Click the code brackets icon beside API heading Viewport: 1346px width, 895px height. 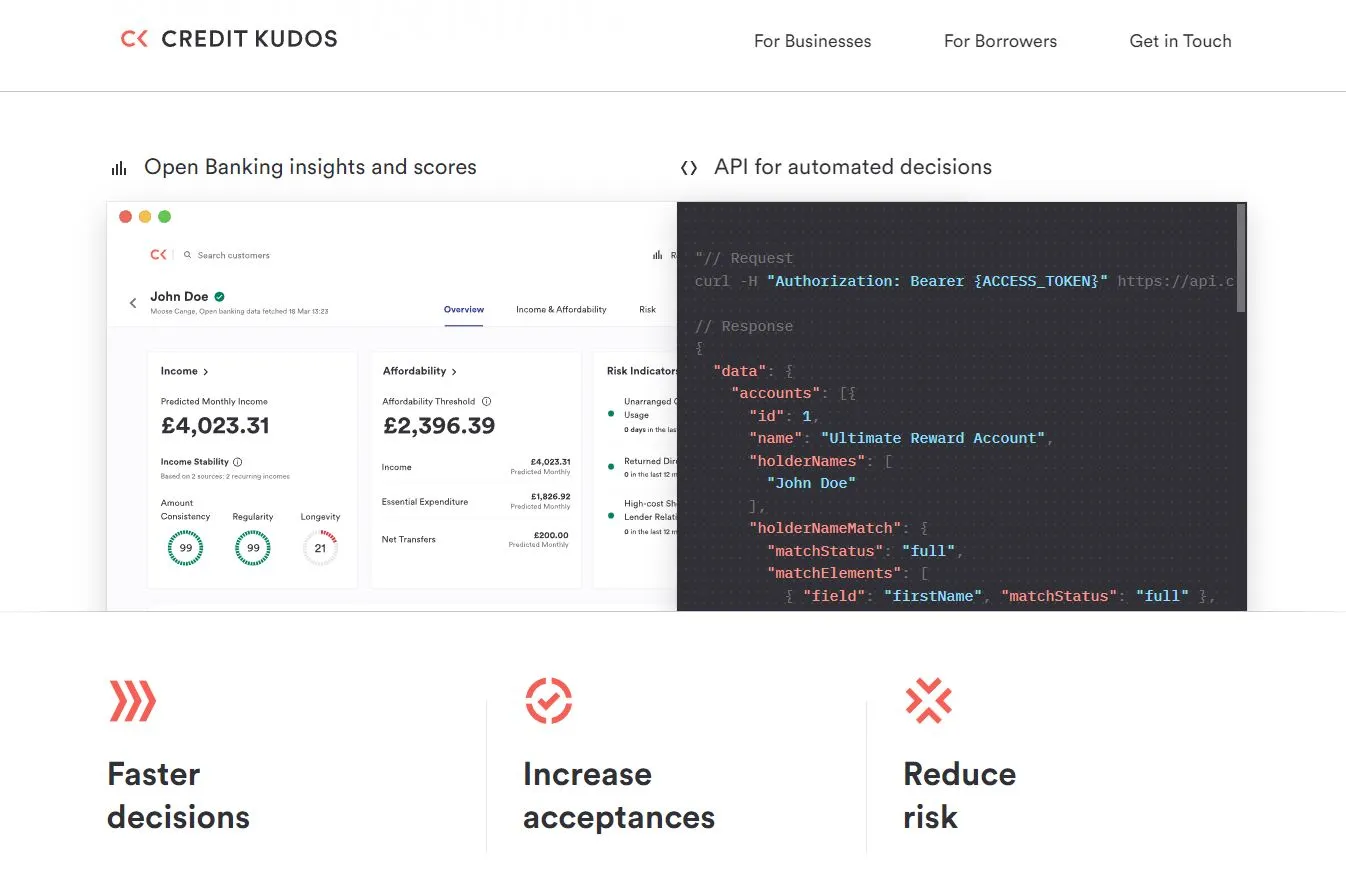[689, 167]
